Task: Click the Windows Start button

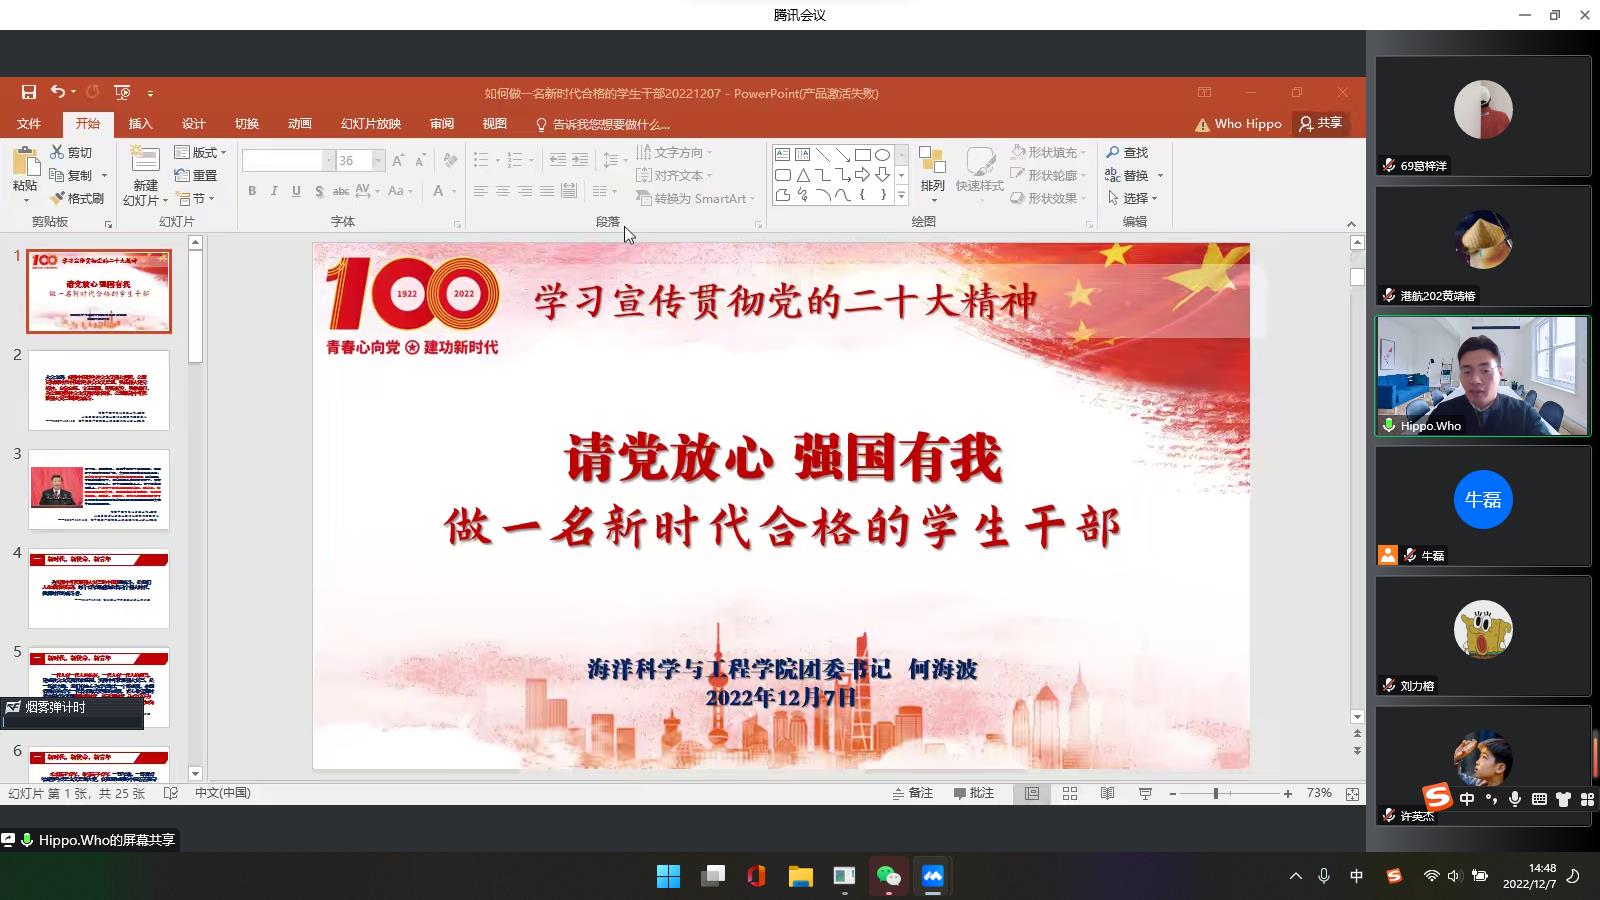Action: 668,877
